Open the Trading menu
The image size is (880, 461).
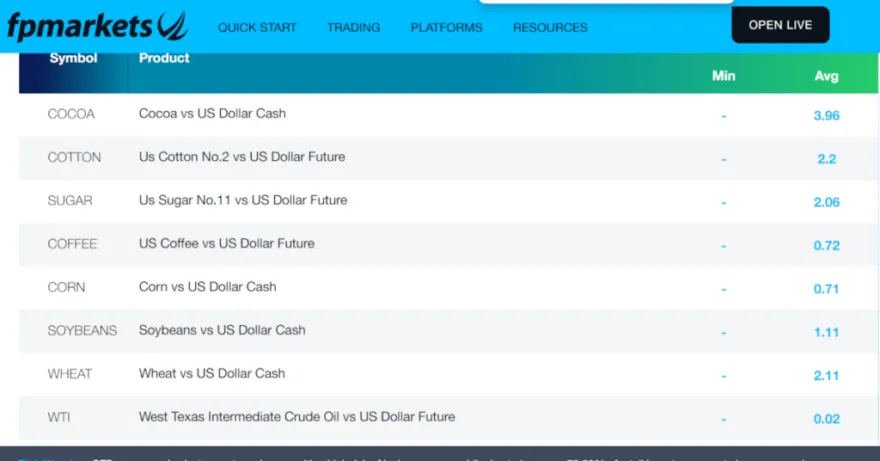[353, 27]
